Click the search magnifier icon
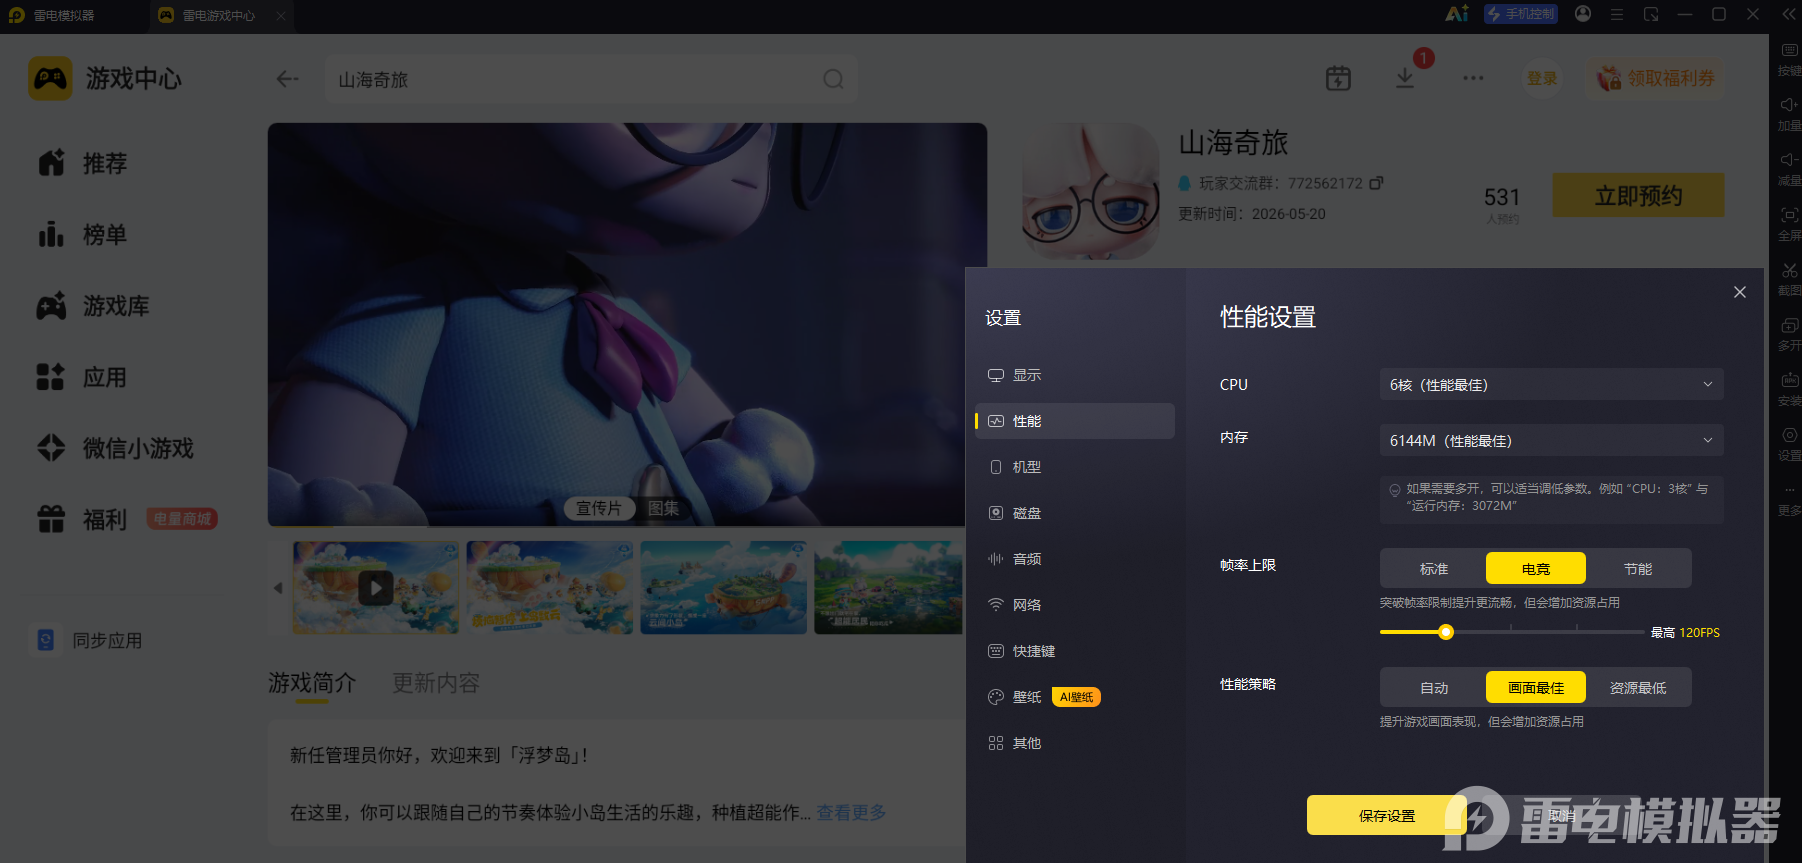Screen dimensions: 1802x863 (x=833, y=79)
